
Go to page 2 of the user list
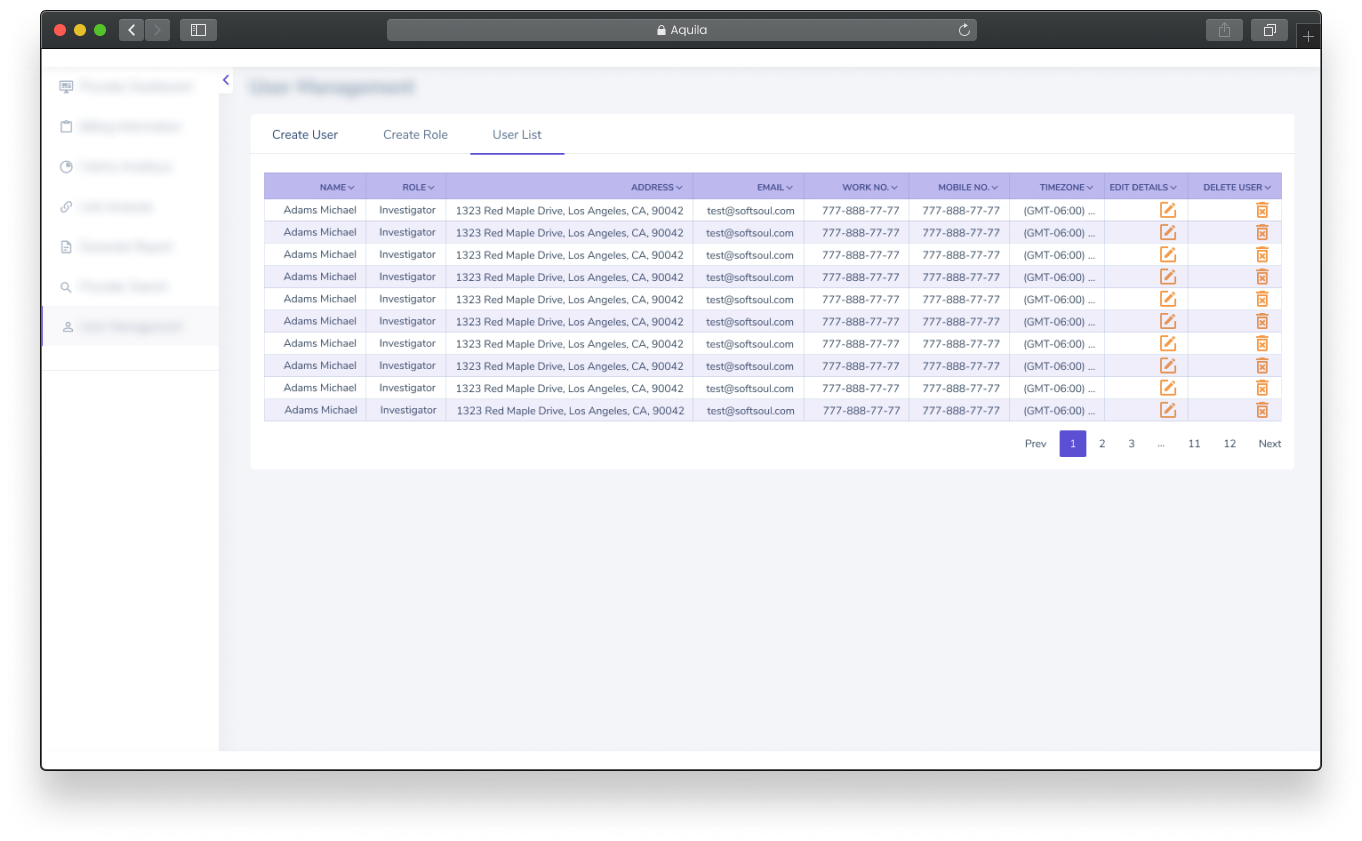1102,443
